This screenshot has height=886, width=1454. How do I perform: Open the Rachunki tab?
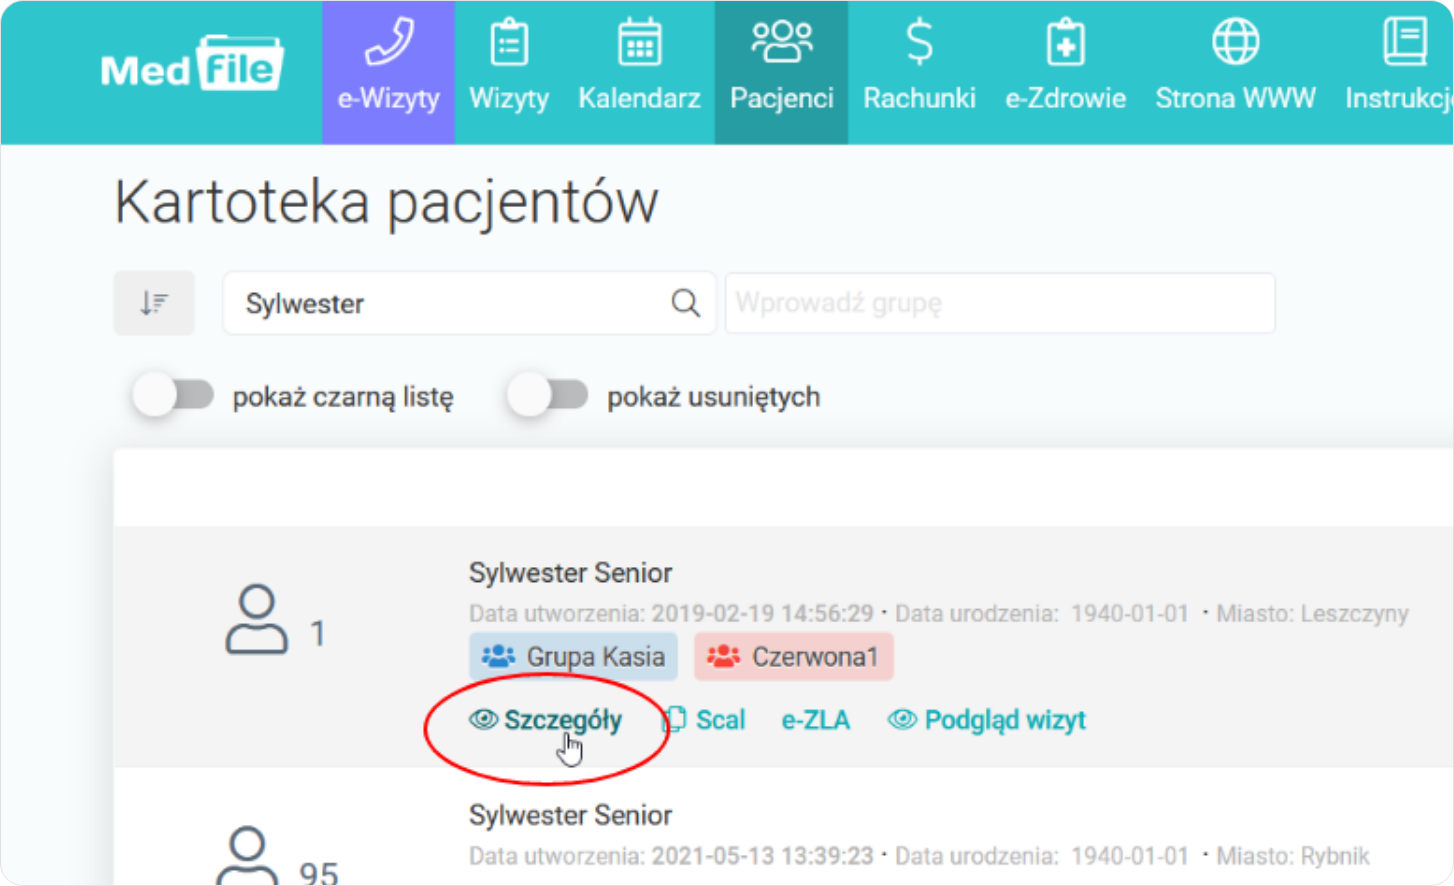click(x=919, y=72)
